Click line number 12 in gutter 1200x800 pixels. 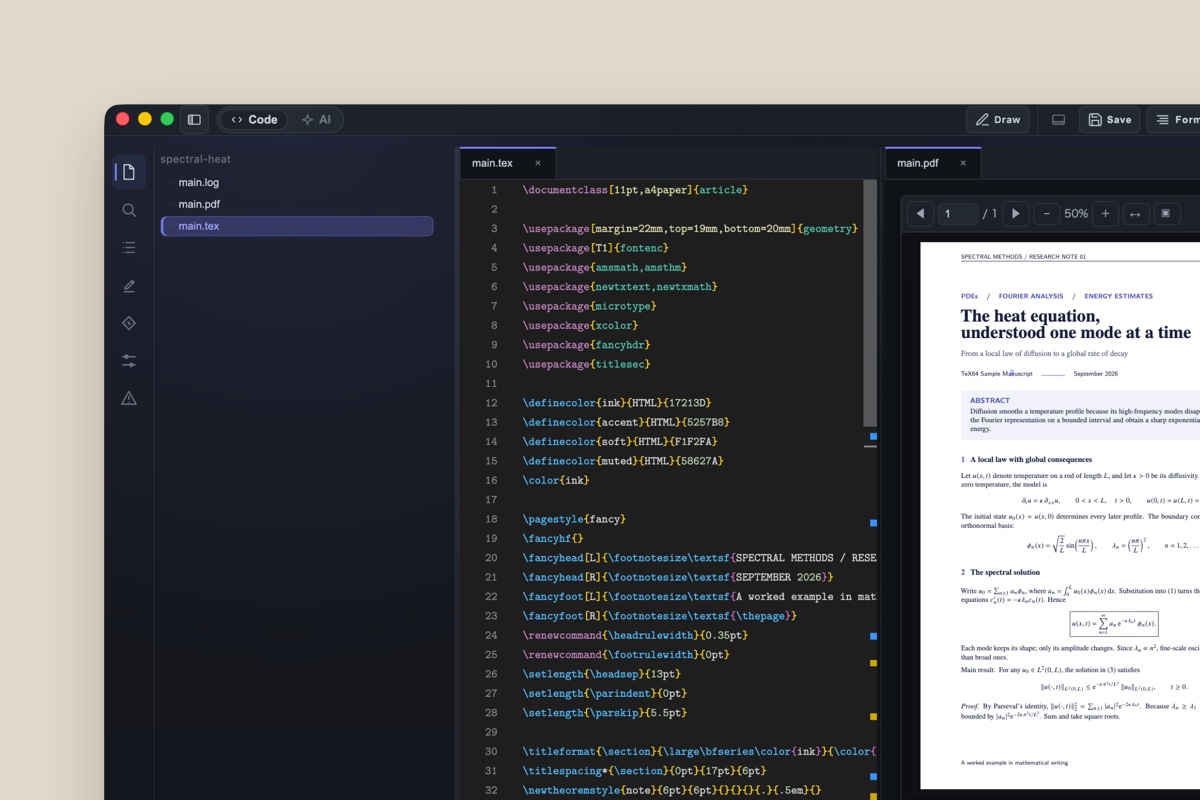[x=491, y=403]
